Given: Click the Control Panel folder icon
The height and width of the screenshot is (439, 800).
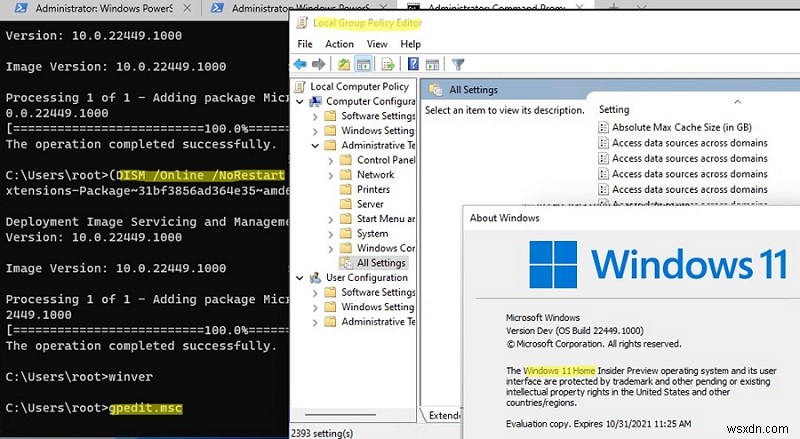Looking at the screenshot, I should (x=346, y=160).
